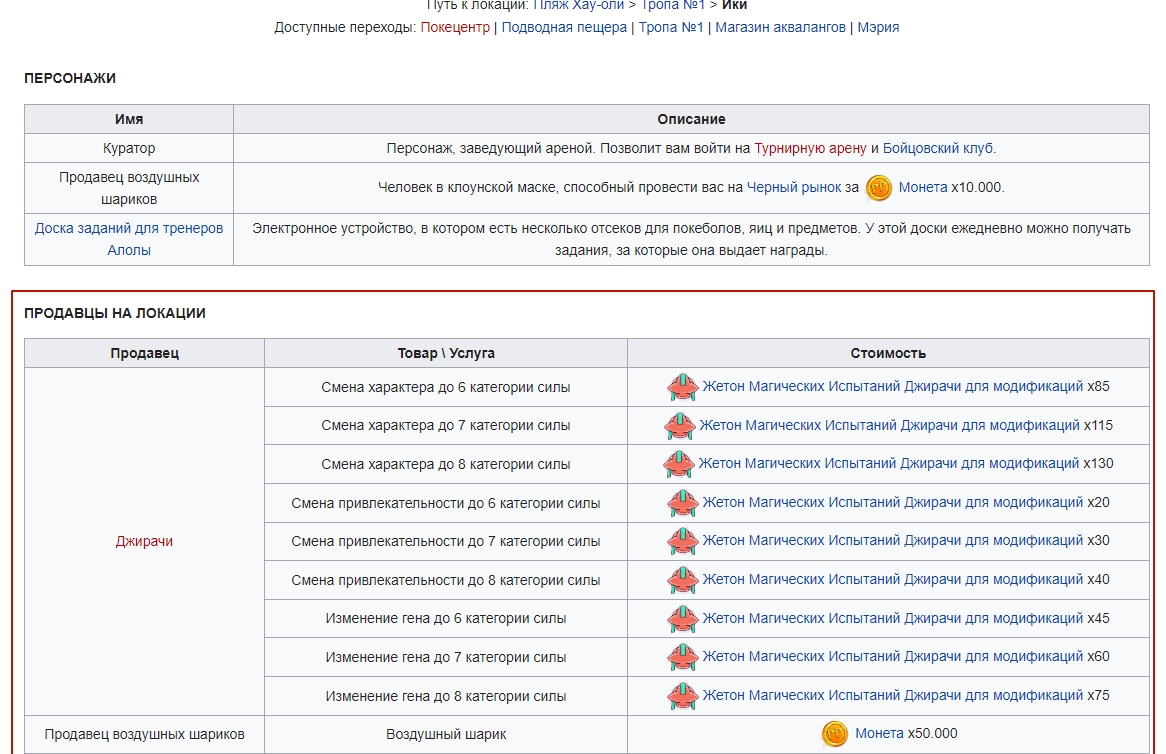Open the Джирачи seller link
This screenshot has width=1166, height=754.
tap(144, 541)
